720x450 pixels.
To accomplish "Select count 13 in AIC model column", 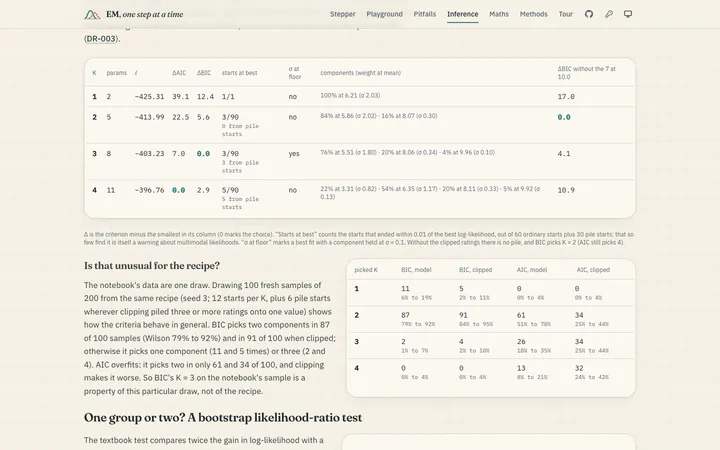I will 521,368.
